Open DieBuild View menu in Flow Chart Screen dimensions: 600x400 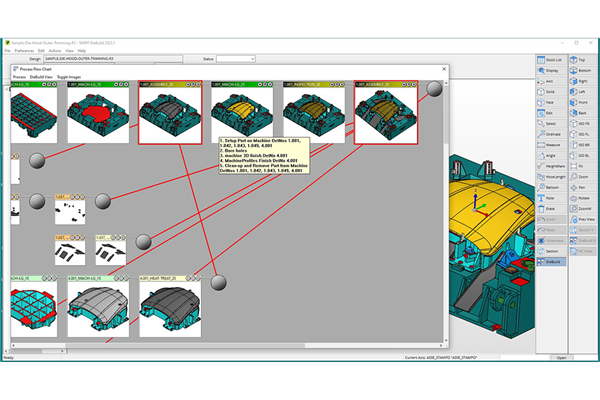[x=41, y=77]
